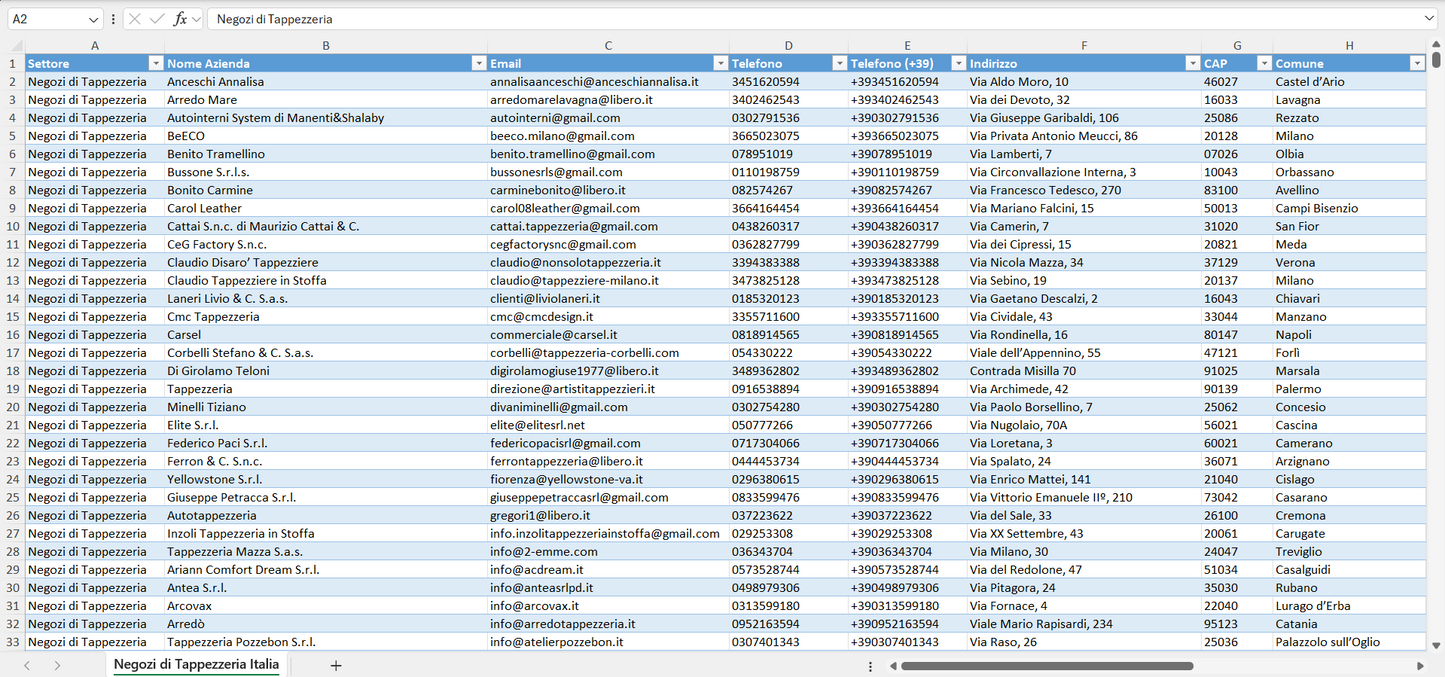Image resolution: width=1445 pixels, height=677 pixels.
Task: Add a new sheet with plus icon
Action: click(336, 665)
